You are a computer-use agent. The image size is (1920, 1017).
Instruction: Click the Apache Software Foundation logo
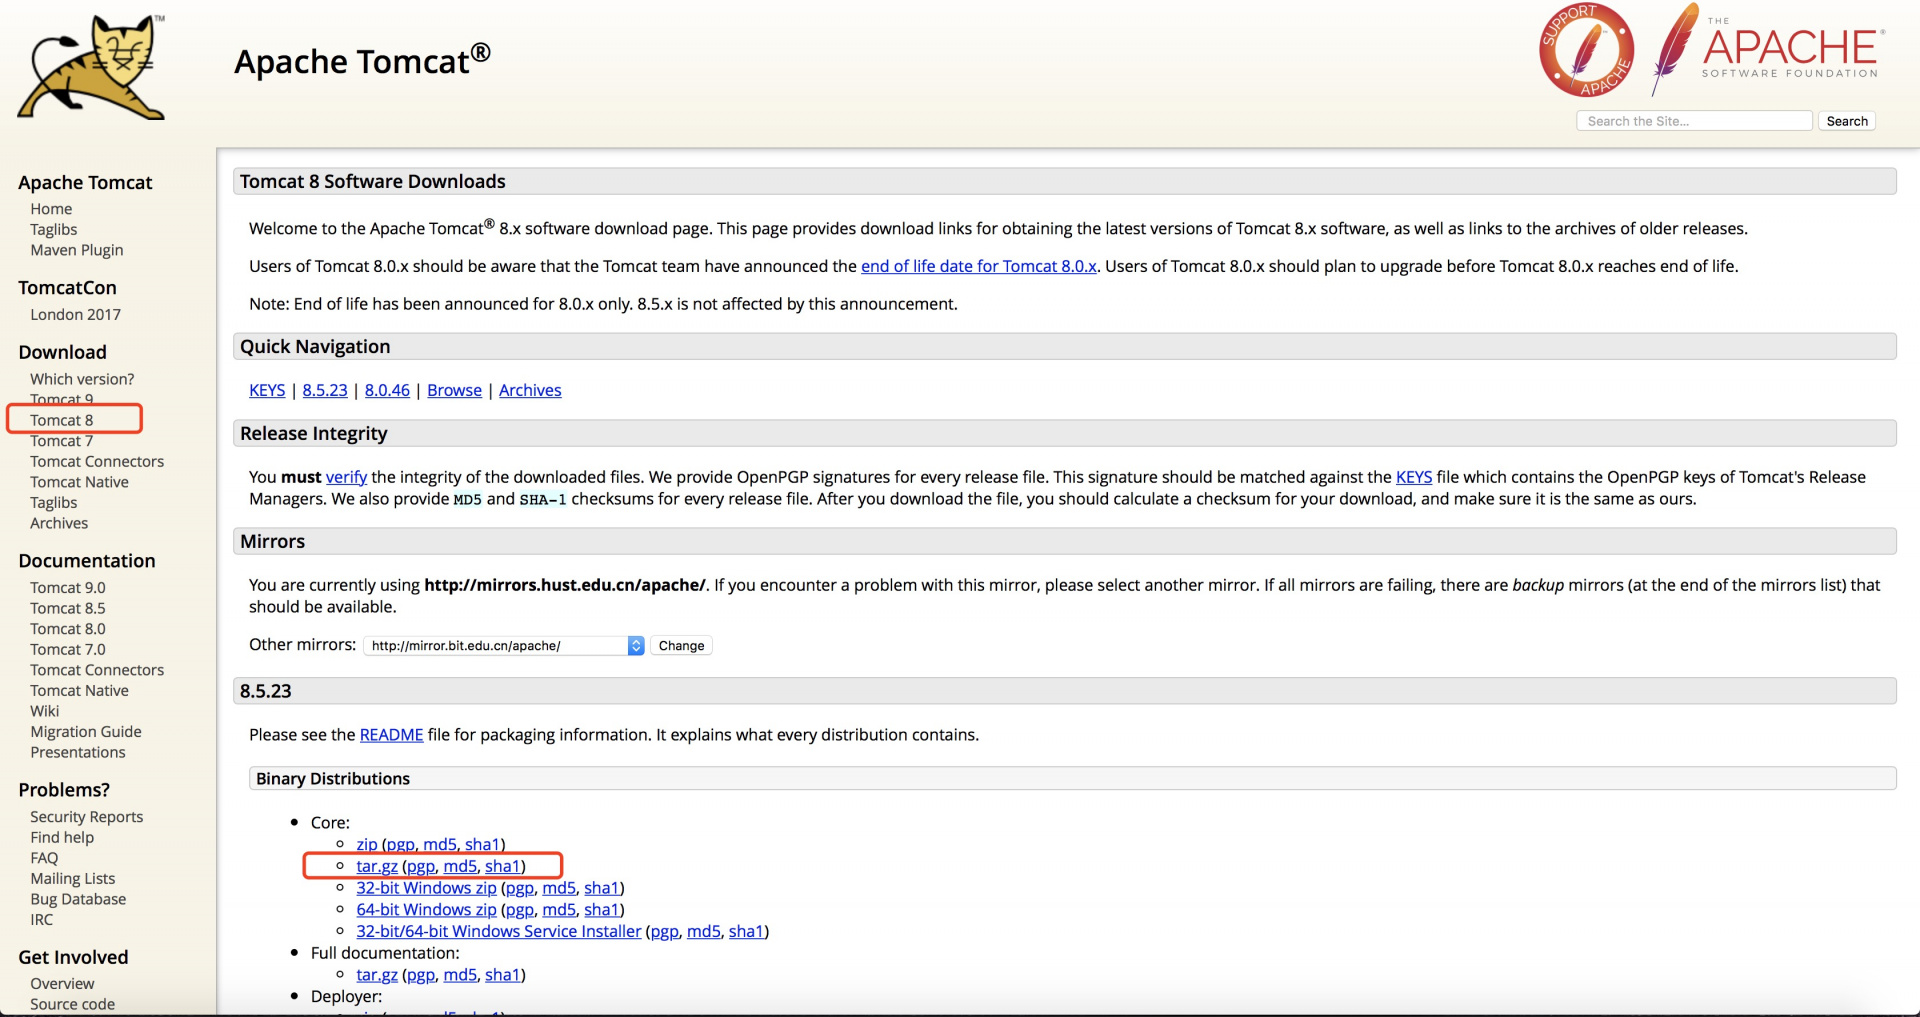pyautogui.click(x=1768, y=48)
